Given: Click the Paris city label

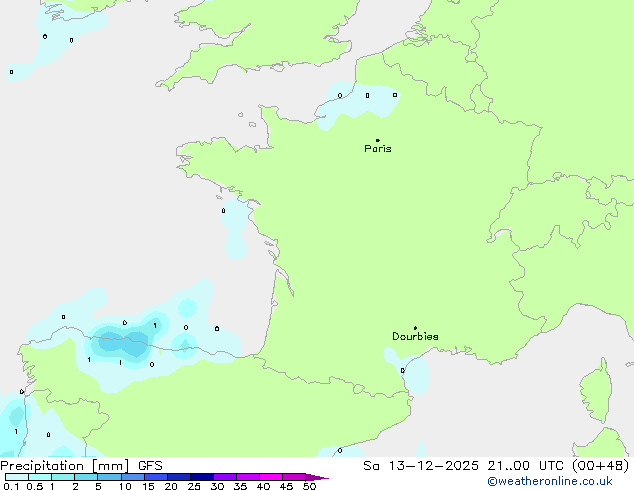Looking at the screenshot, I should [x=378, y=149].
